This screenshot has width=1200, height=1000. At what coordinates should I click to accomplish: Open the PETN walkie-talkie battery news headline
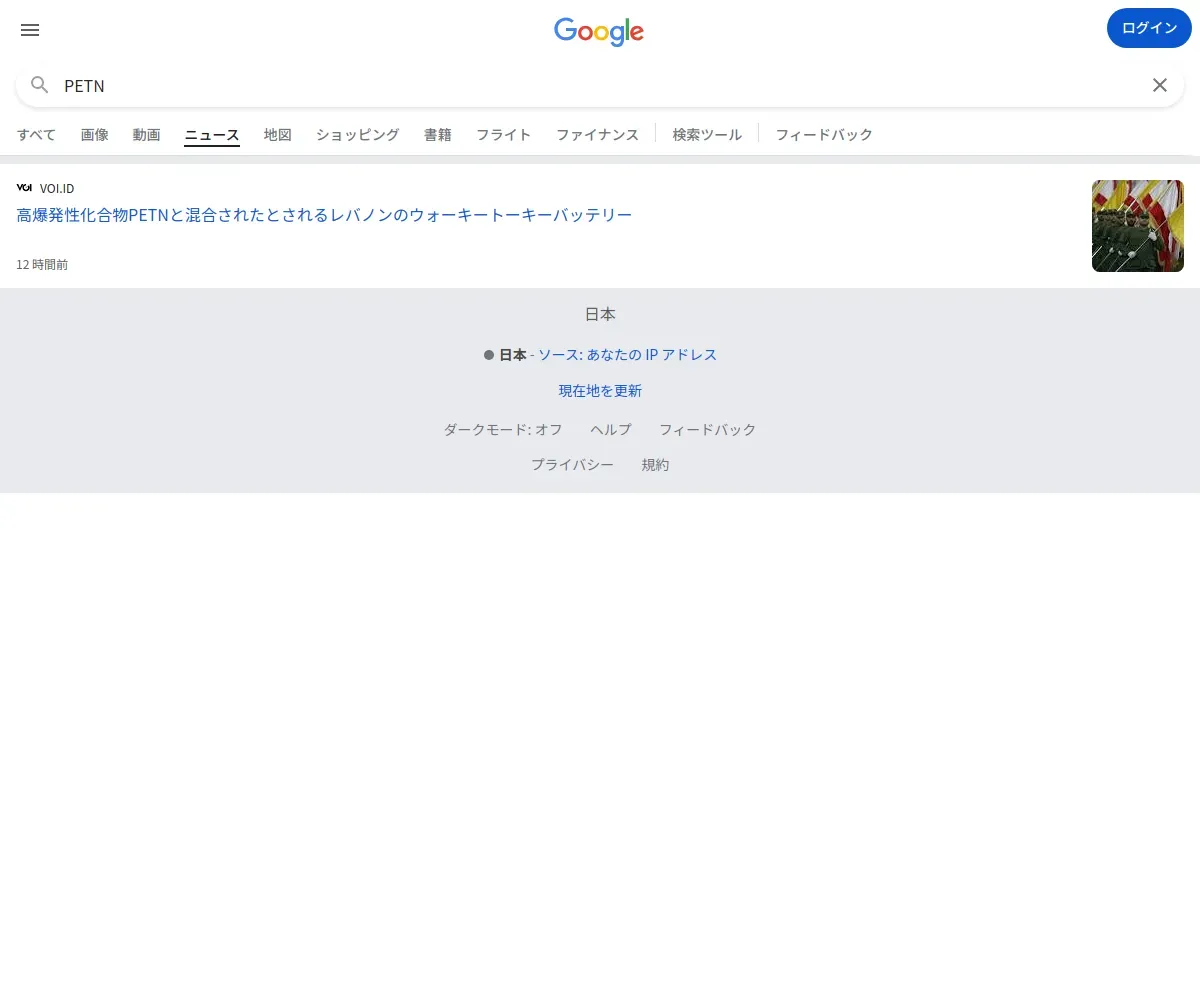tap(324, 214)
